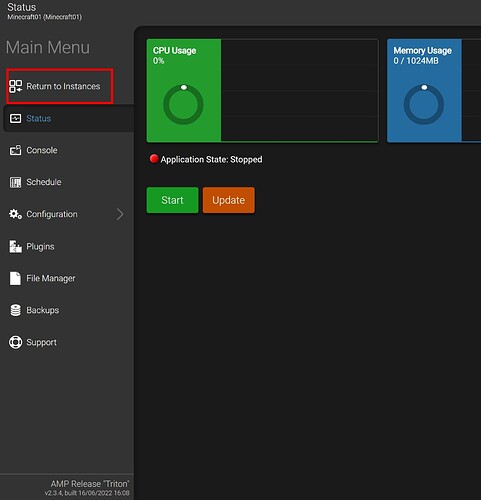Click the Schedule calendar icon
Screen dimensions: 481x500
coord(15,182)
